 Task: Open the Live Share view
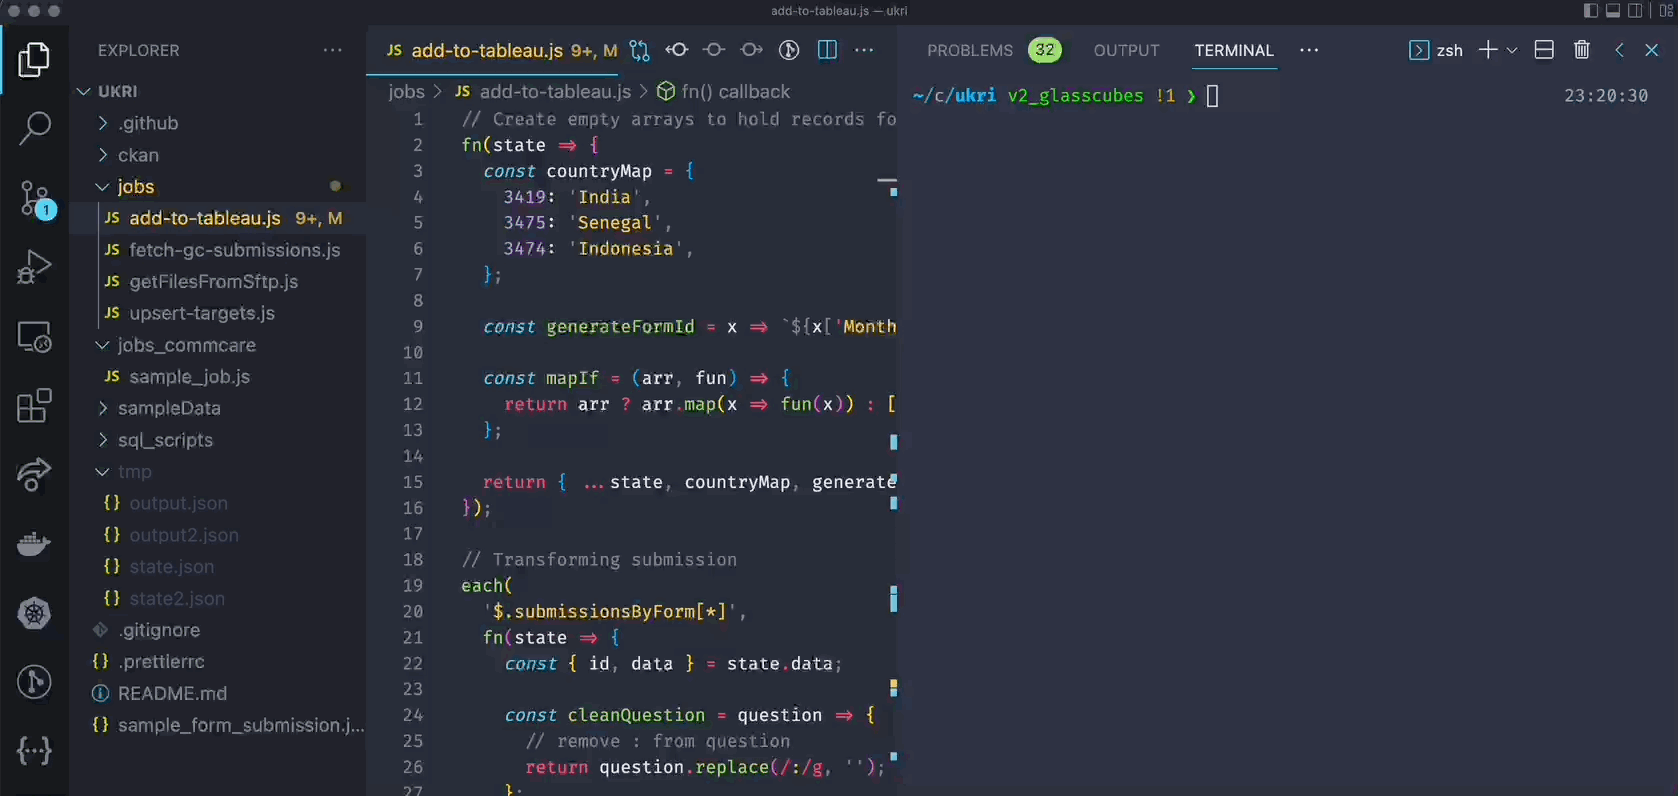(x=34, y=475)
